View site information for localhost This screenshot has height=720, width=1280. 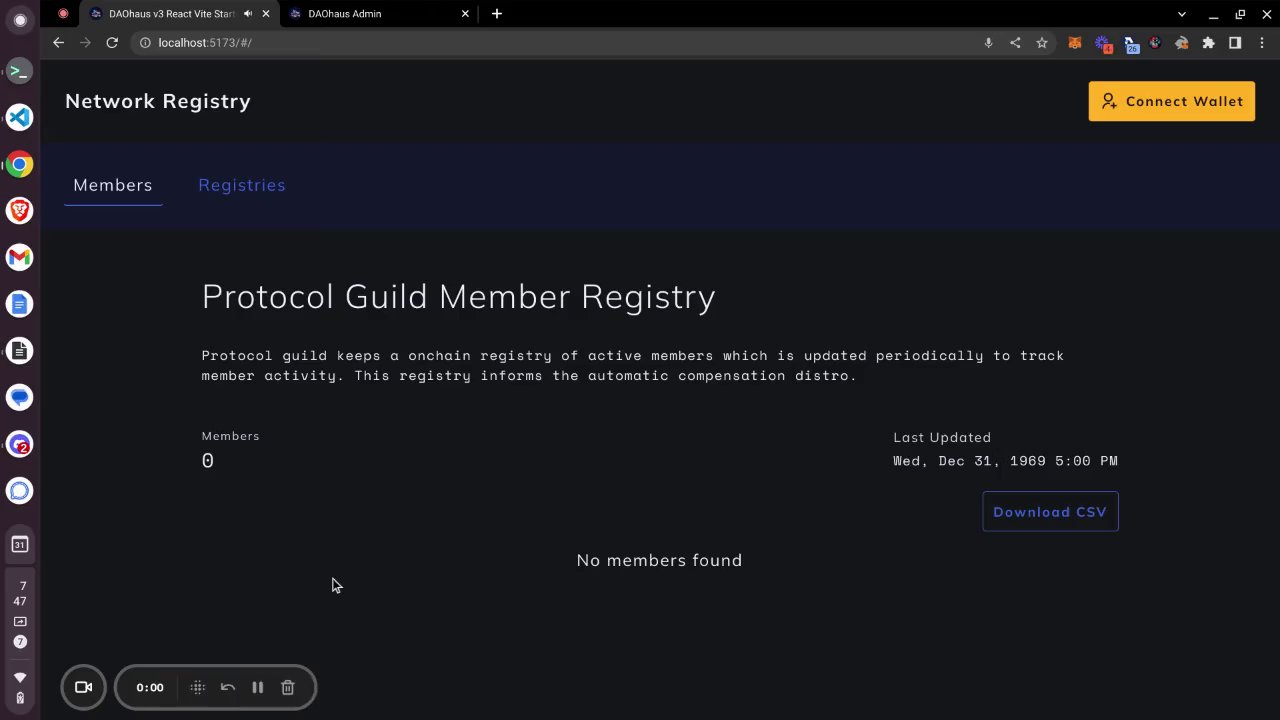[x=145, y=43]
